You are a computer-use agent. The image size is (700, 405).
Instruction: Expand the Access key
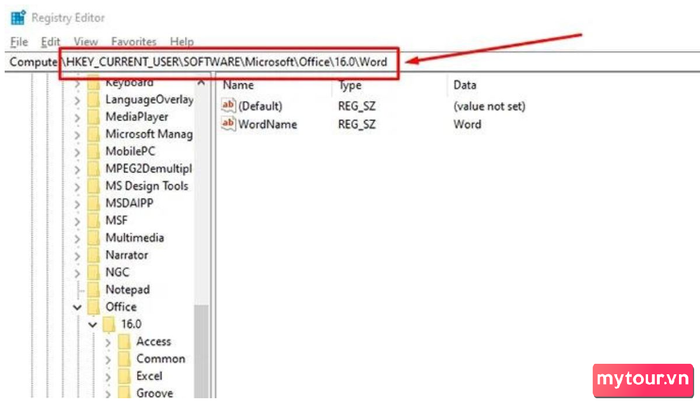coord(108,342)
